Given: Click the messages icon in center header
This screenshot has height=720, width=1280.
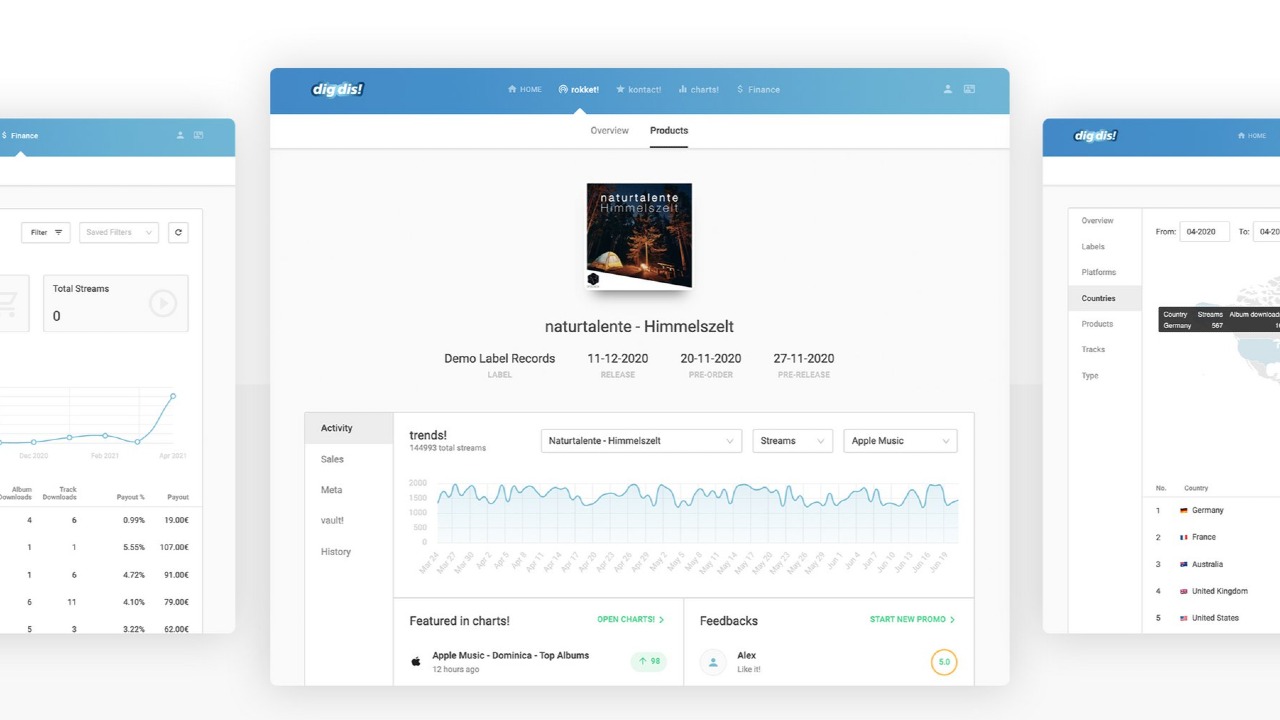Looking at the screenshot, I should (969, 89).
